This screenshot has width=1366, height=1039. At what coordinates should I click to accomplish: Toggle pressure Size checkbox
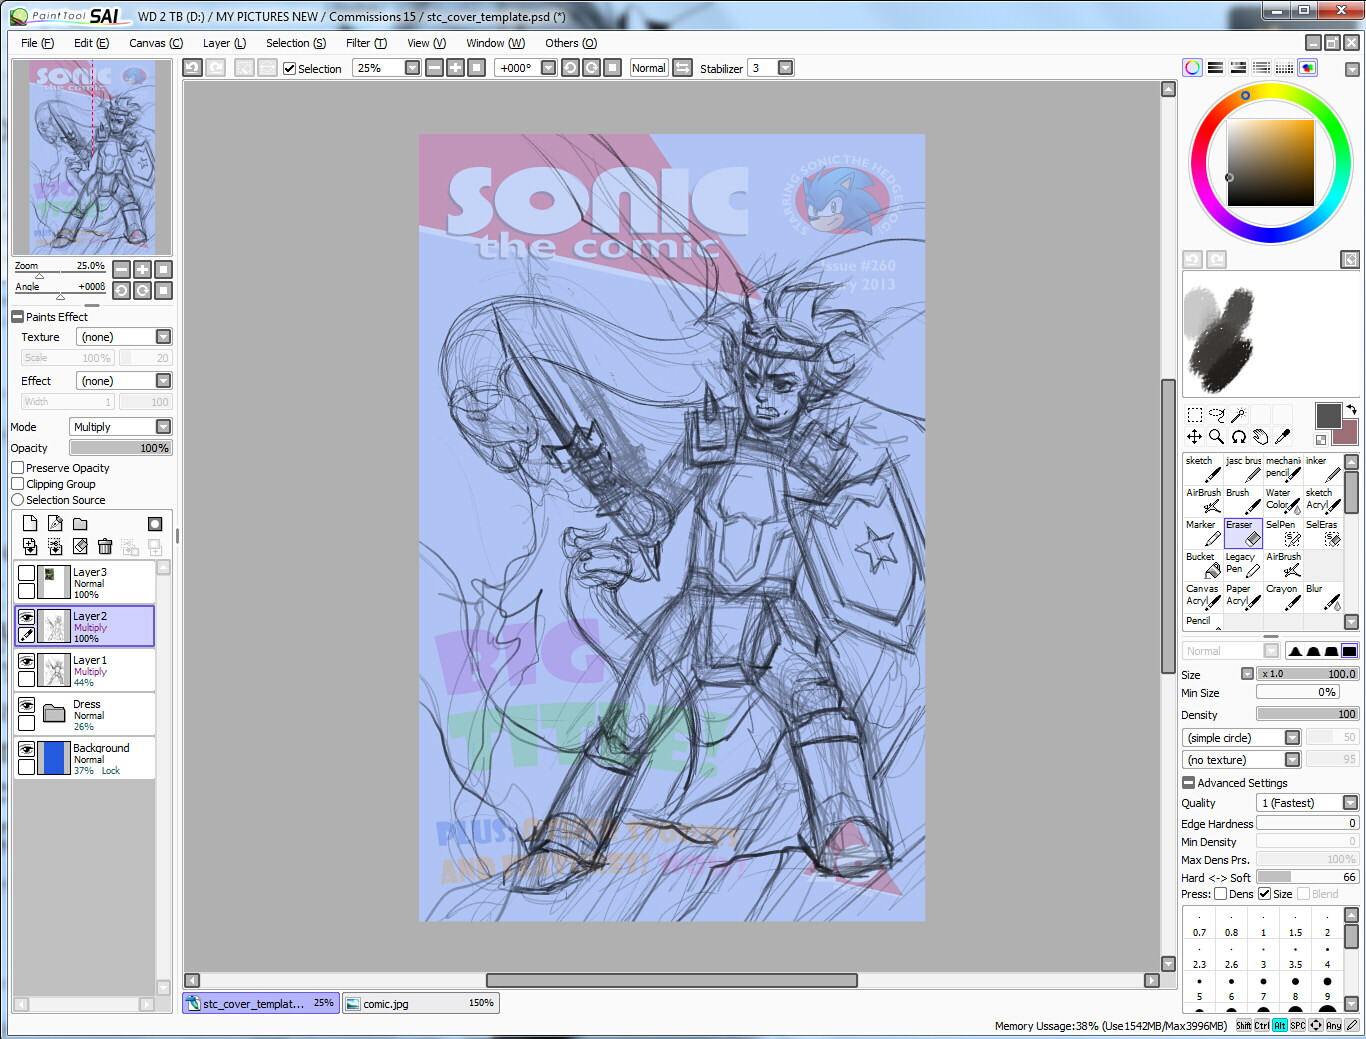[1264, 894]
